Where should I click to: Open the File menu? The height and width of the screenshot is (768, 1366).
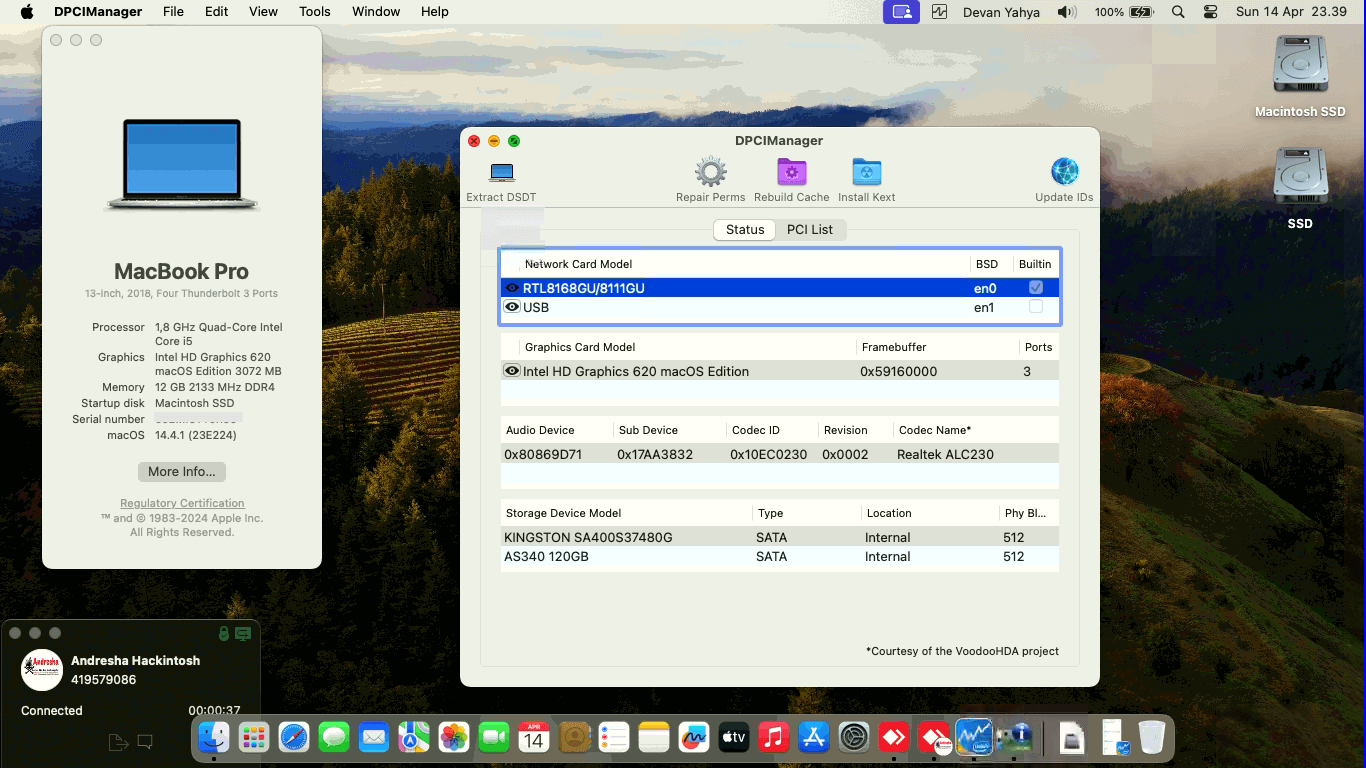click(x=173, y=12)
